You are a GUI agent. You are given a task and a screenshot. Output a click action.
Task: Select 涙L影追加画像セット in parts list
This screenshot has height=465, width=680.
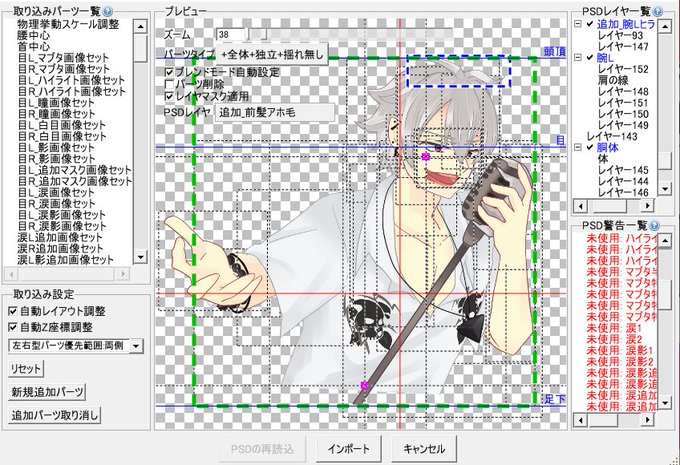click(x=65, y=260)
